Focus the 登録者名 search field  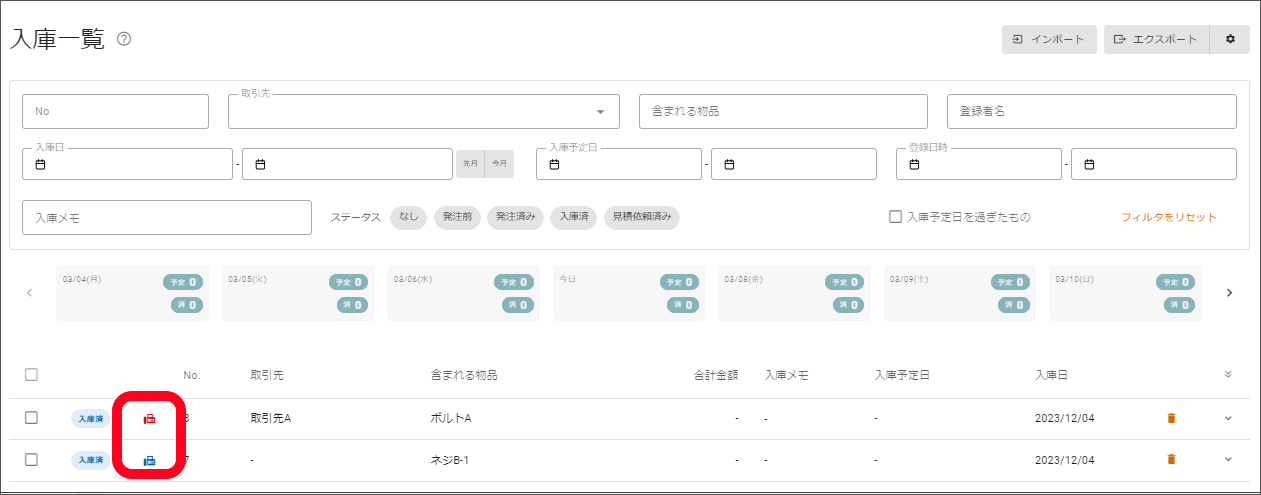point(1092,111)
